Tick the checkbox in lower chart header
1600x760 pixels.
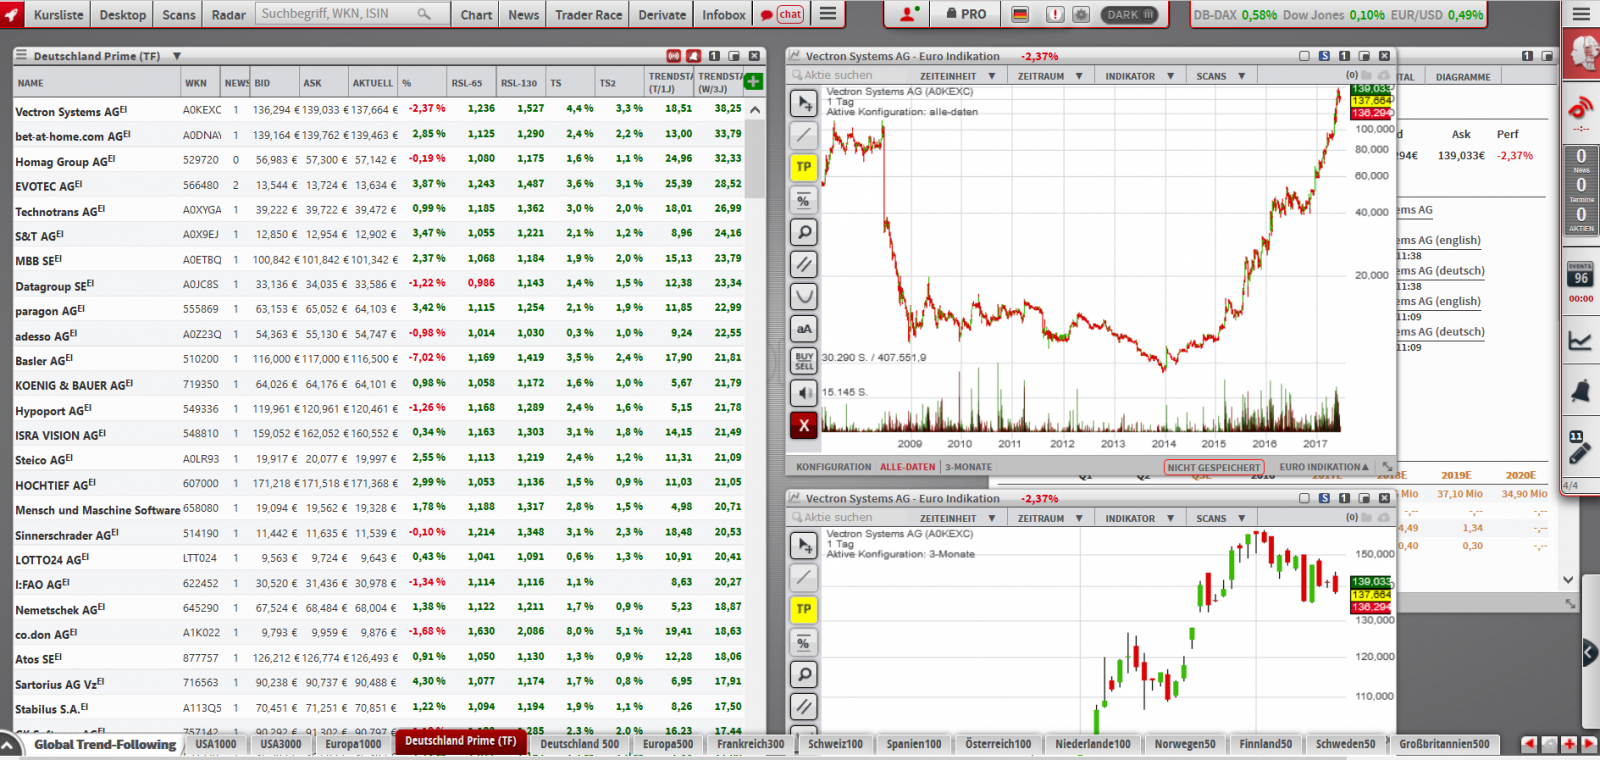pyautogui.click(x=1304, y=498)
